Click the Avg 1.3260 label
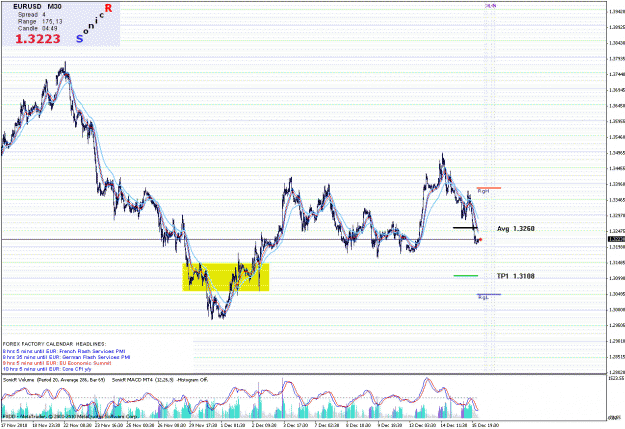 (515, 229)
